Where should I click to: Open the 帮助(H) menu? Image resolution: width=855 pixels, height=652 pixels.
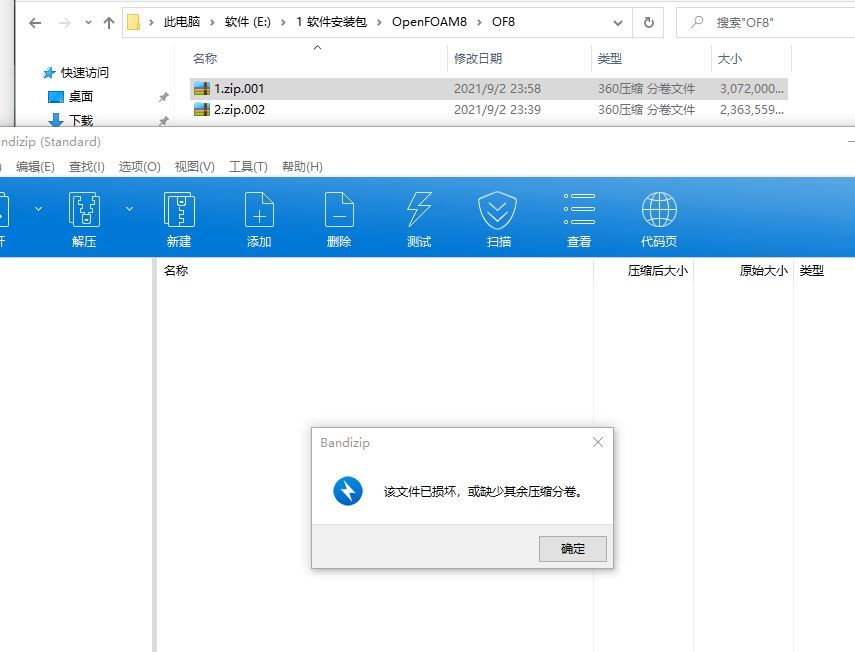302,167
